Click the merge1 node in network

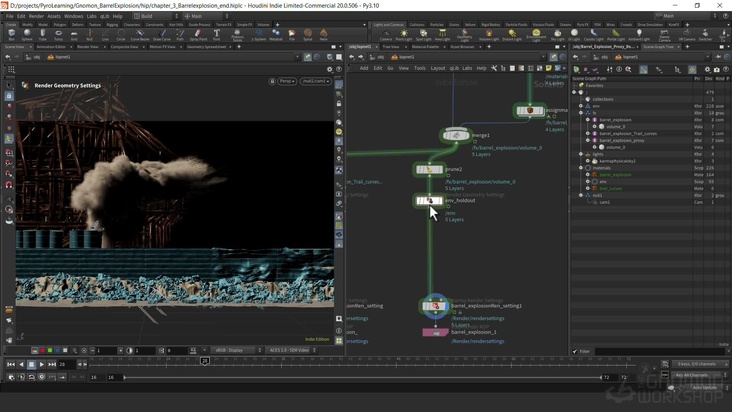tap(456, 135)
